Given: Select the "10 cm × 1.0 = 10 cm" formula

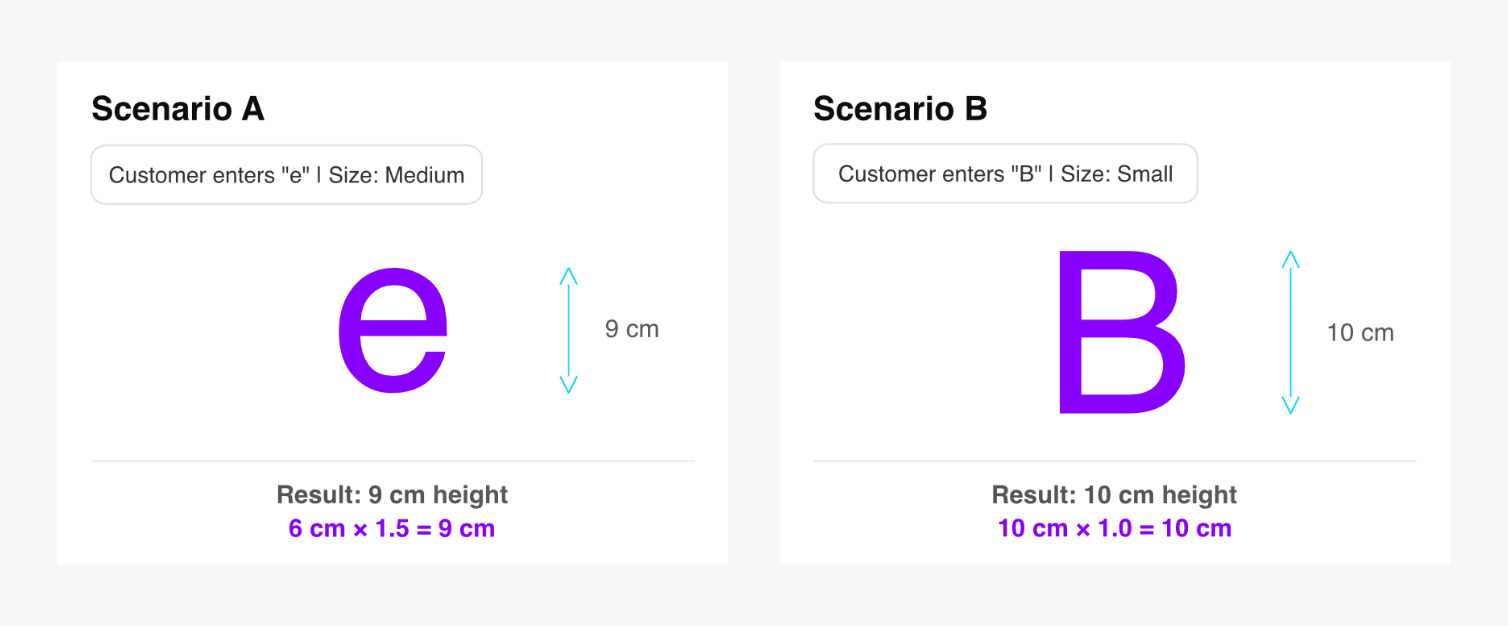Looking at the screenshot, I should click(x=1114, y=529).
